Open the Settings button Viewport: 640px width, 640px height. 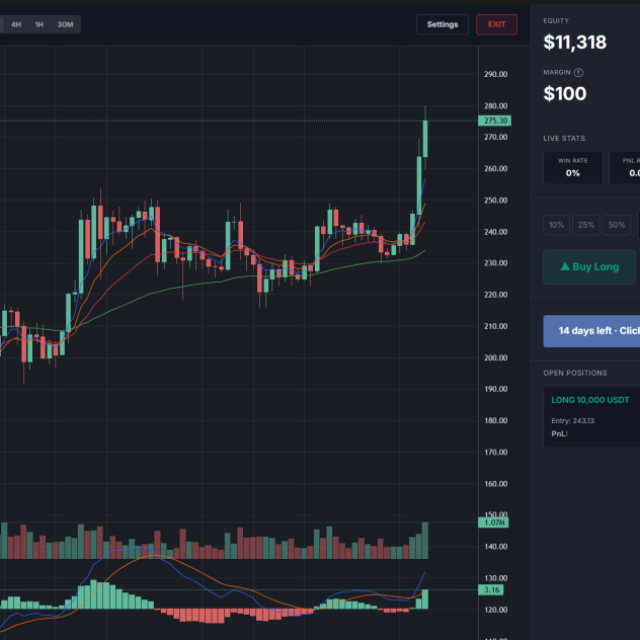[442, 24]
